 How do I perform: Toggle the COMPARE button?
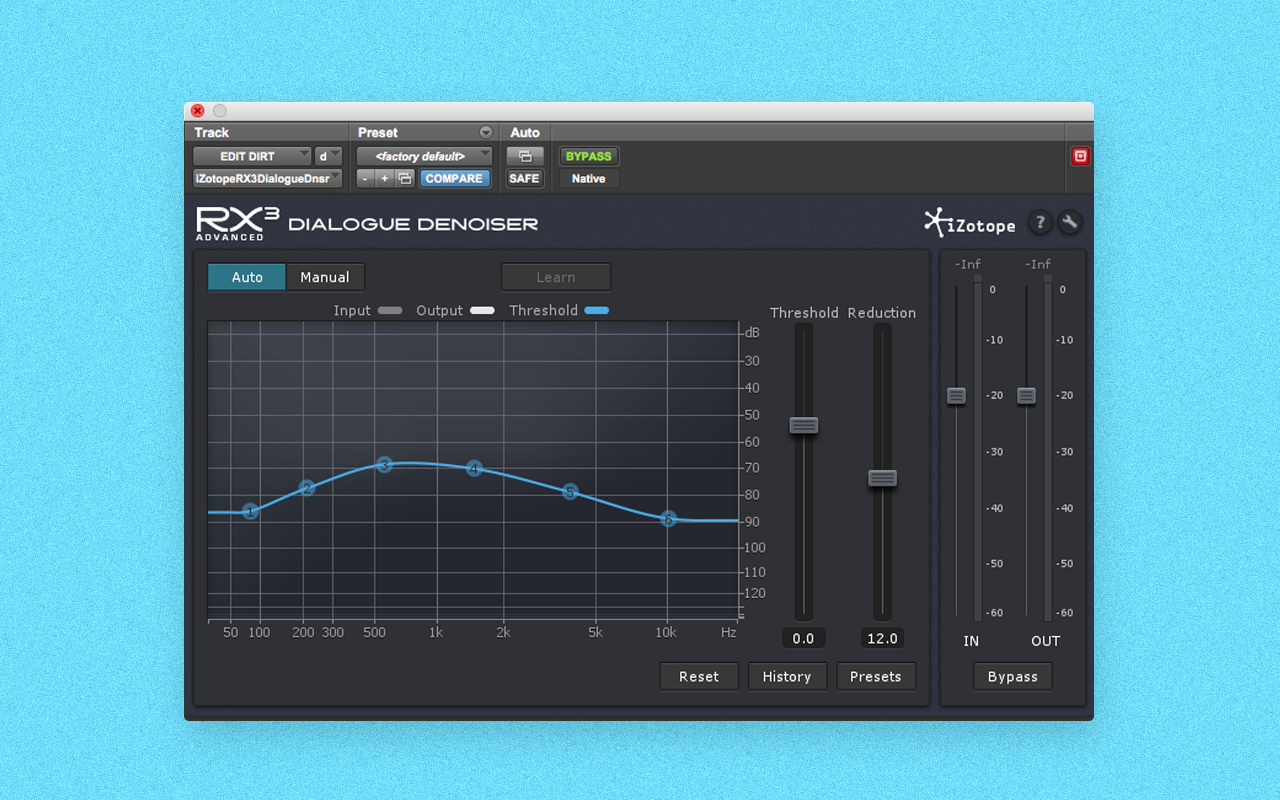pos(454,178)
